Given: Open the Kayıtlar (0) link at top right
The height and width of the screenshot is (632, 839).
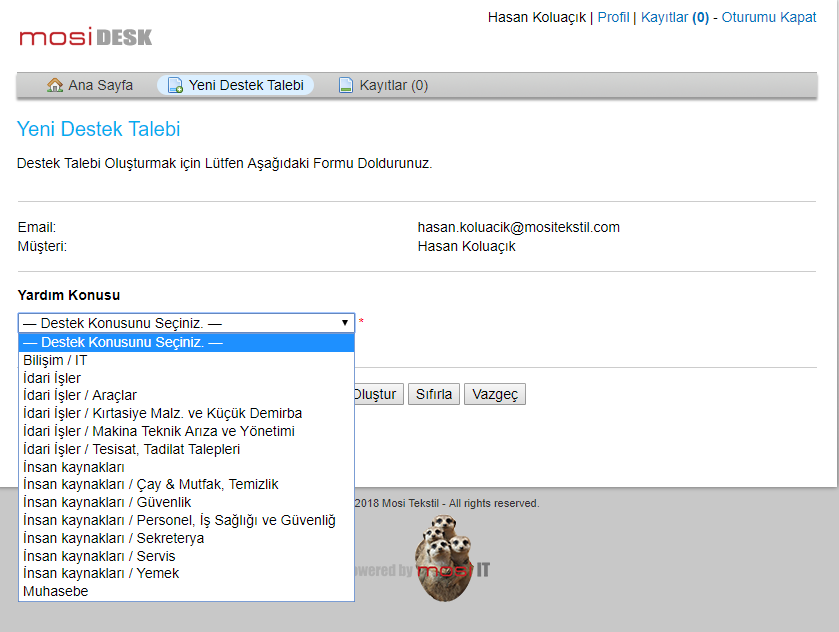Looking at the screenshot, I should click(675, 17).
